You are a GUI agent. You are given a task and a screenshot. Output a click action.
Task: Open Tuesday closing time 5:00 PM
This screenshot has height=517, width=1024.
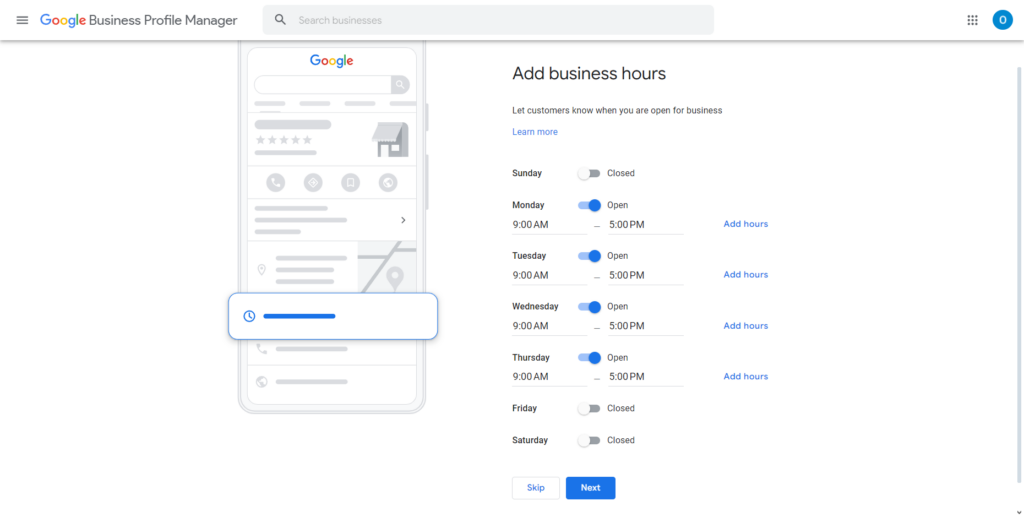pos(646,275)
